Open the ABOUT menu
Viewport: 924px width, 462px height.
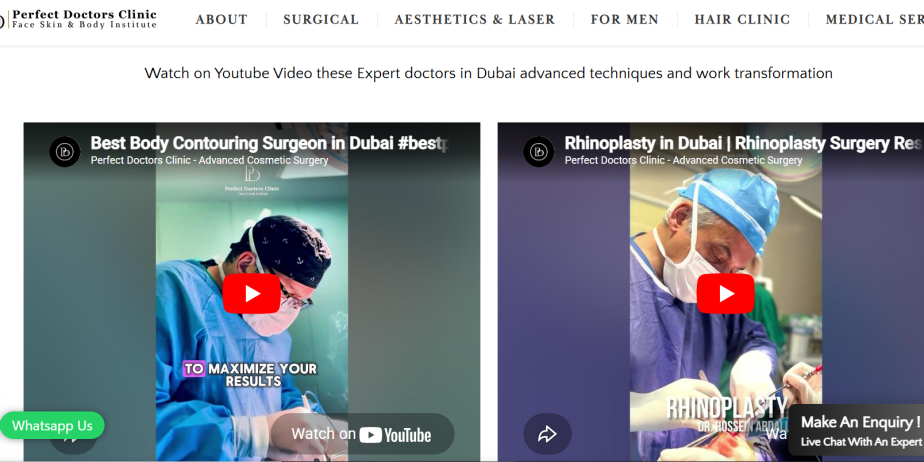tap(222, 19)
